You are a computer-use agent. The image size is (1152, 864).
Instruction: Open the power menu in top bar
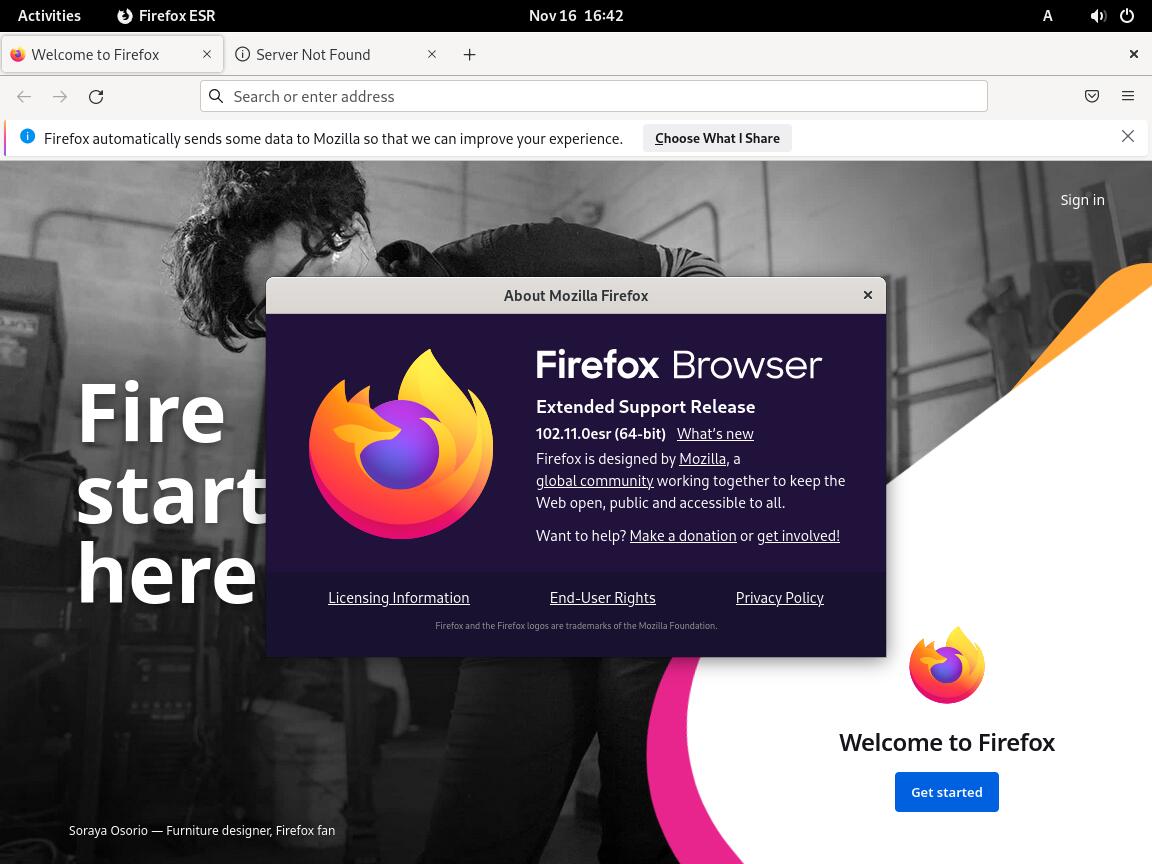(x=1127, y=15)
